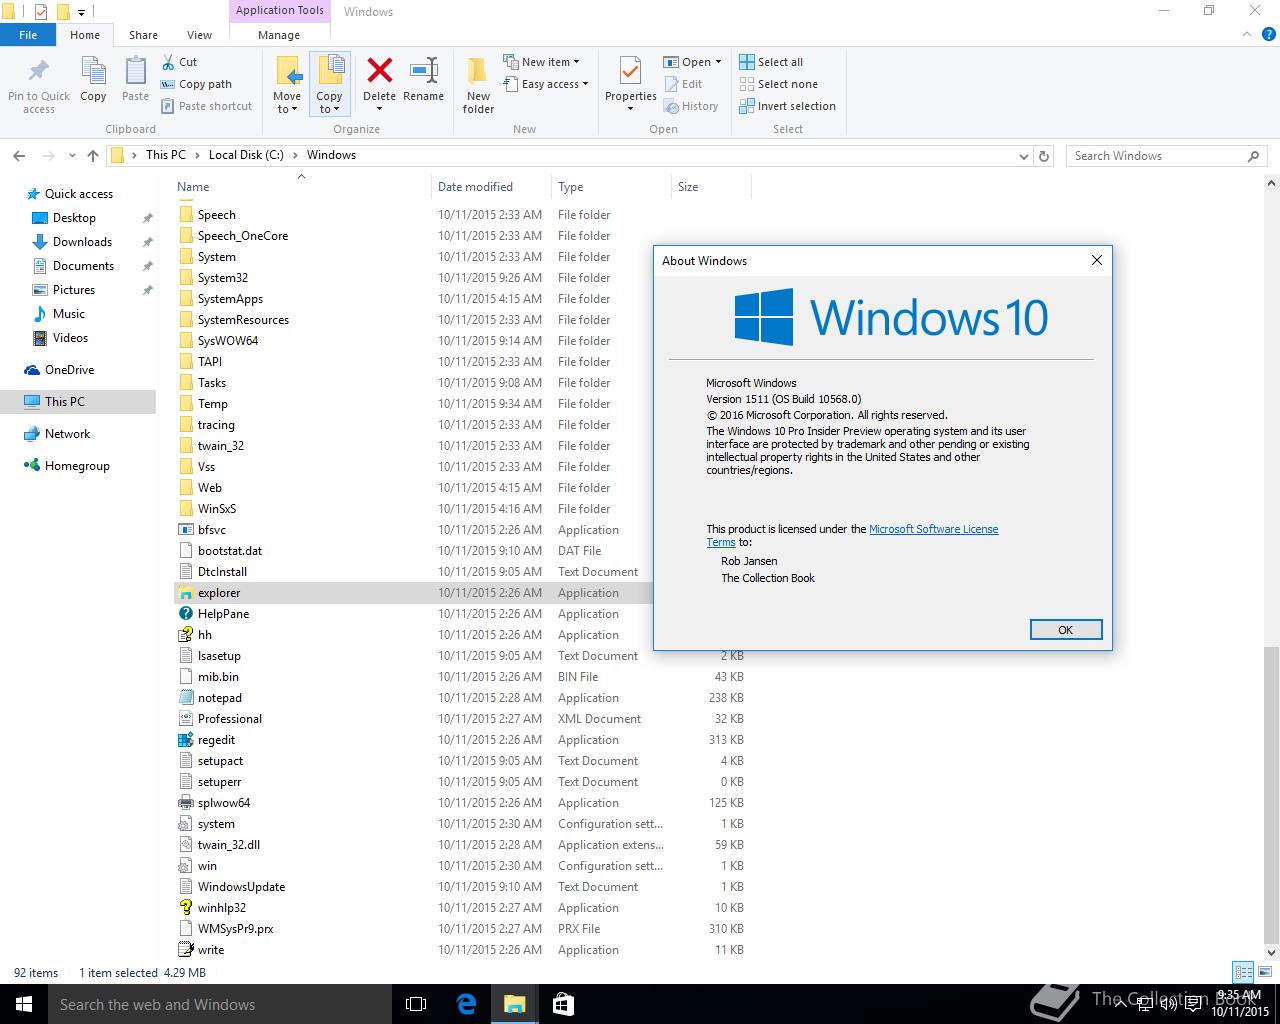
Task: Select the explorer application row
Action: [x=413, y=593]
